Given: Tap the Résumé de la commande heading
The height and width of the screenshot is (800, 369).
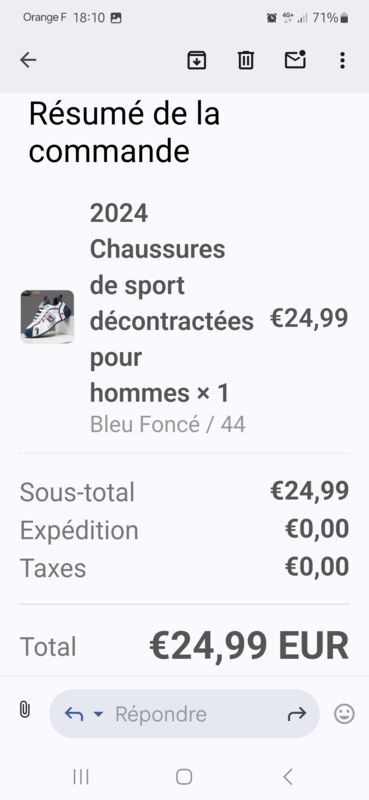Looking at the screenshot, I should 124,132.
